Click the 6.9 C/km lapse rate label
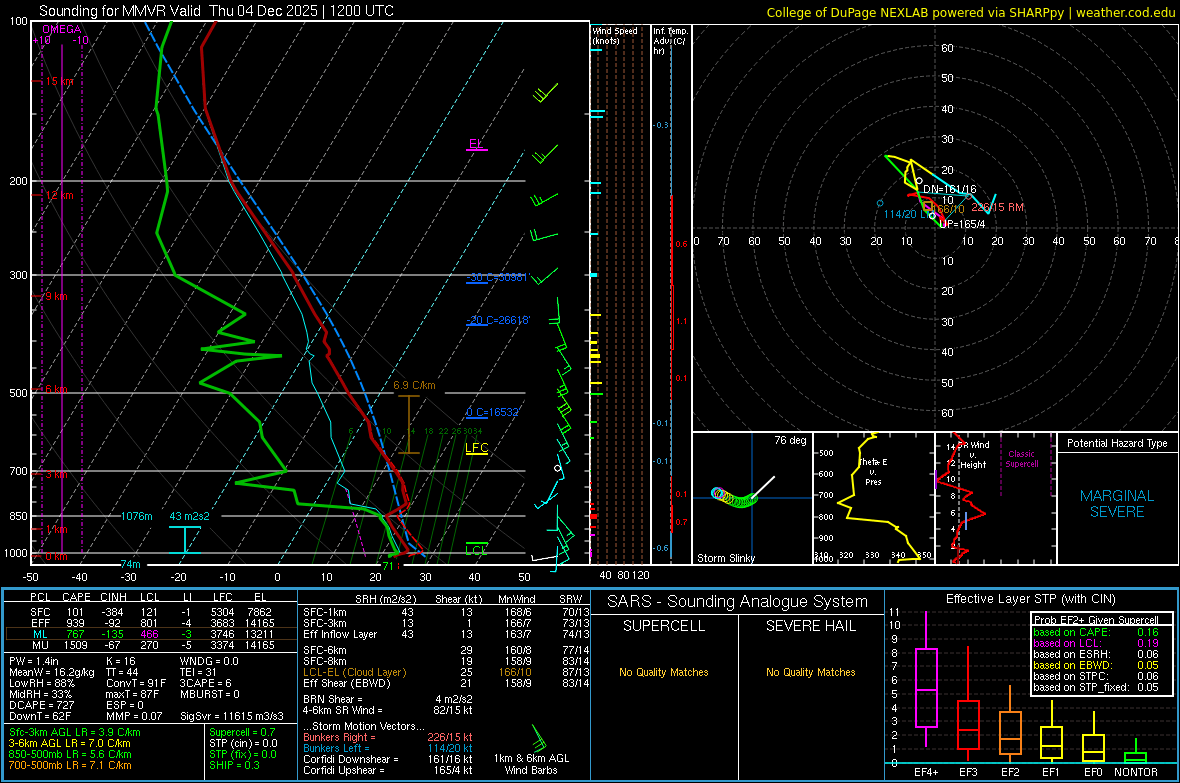Image resolution: width=1180 pixels, height=783 pixels. point(414,385)
